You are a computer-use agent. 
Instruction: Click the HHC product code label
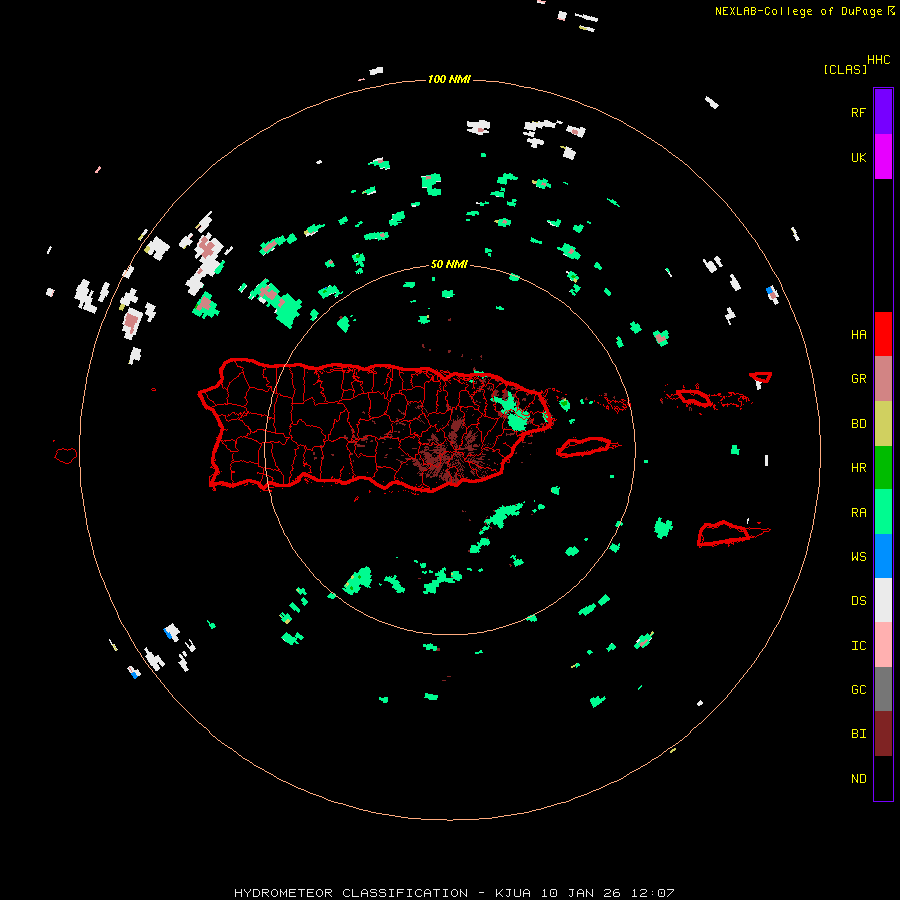[x=878, y=60]
